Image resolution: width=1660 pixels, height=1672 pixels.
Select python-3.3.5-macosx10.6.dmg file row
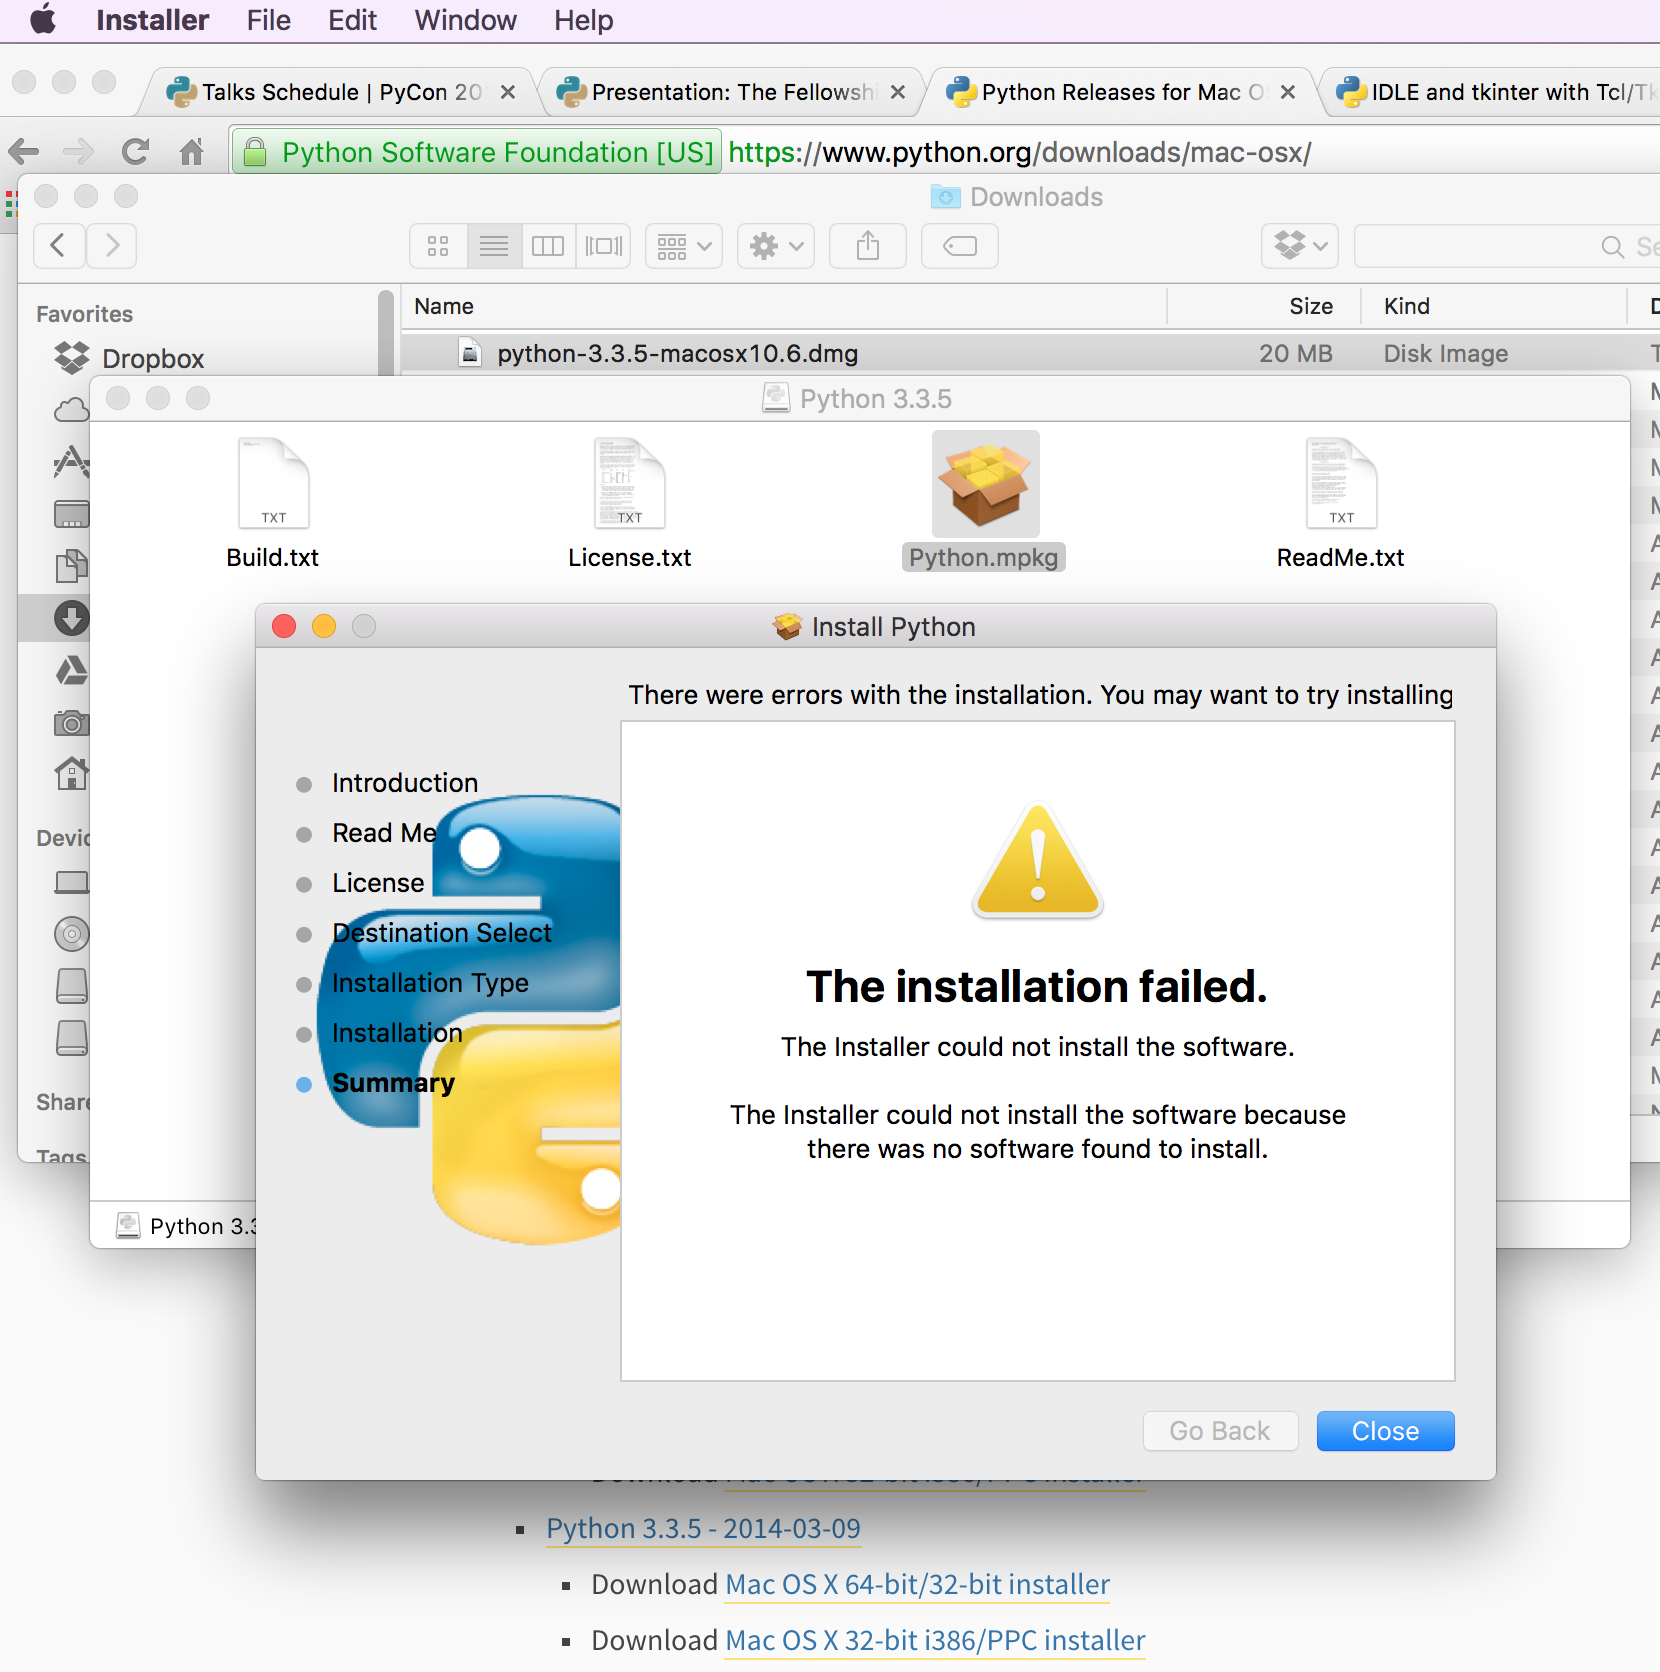(1030, 353)
